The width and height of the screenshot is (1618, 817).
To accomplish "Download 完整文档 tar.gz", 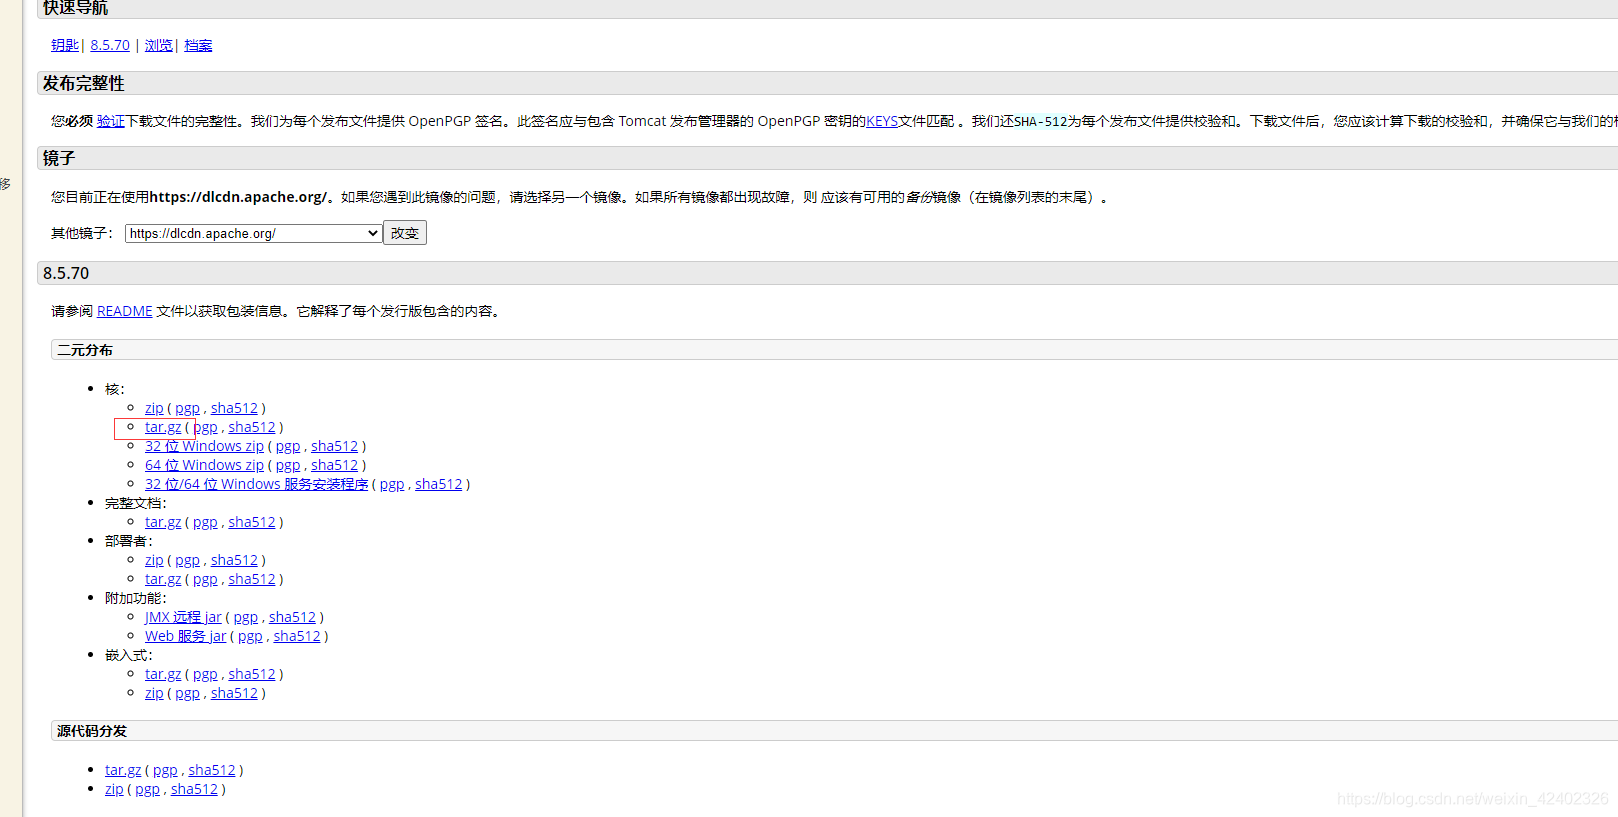I will click(x=163, y=522).
